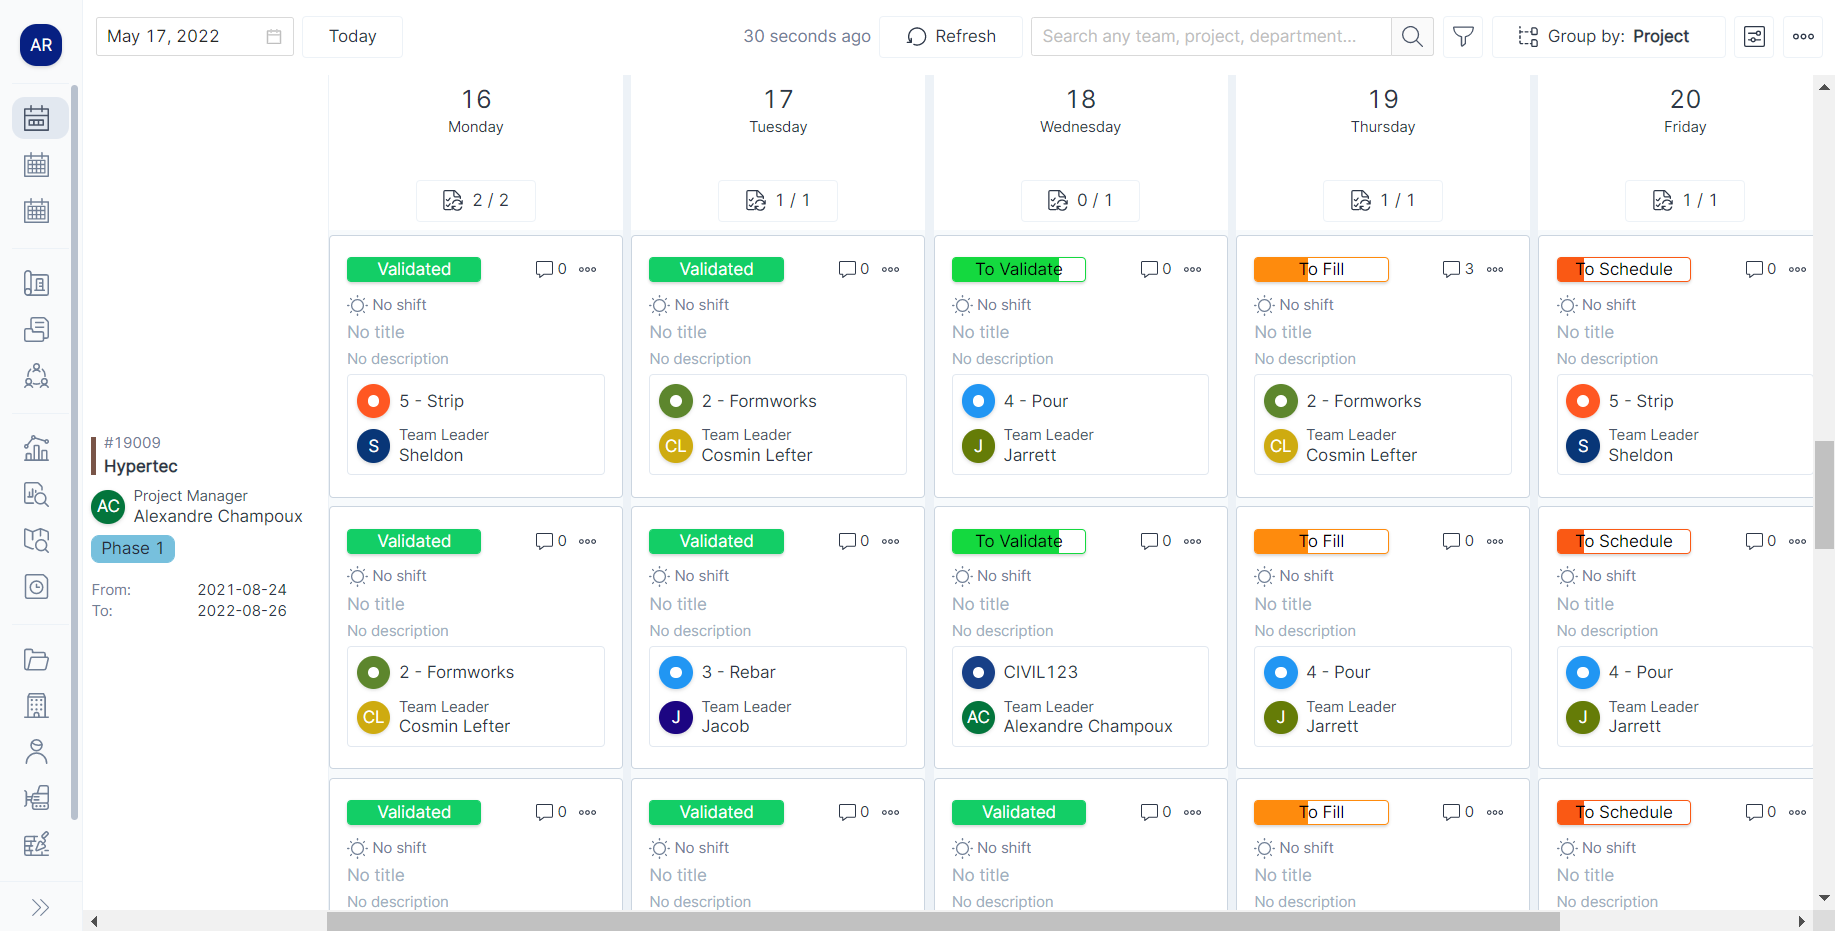This screenshot has height=931, width=1835.
Task: Open the clock icon in the sidebar
Action: point(37,587)
